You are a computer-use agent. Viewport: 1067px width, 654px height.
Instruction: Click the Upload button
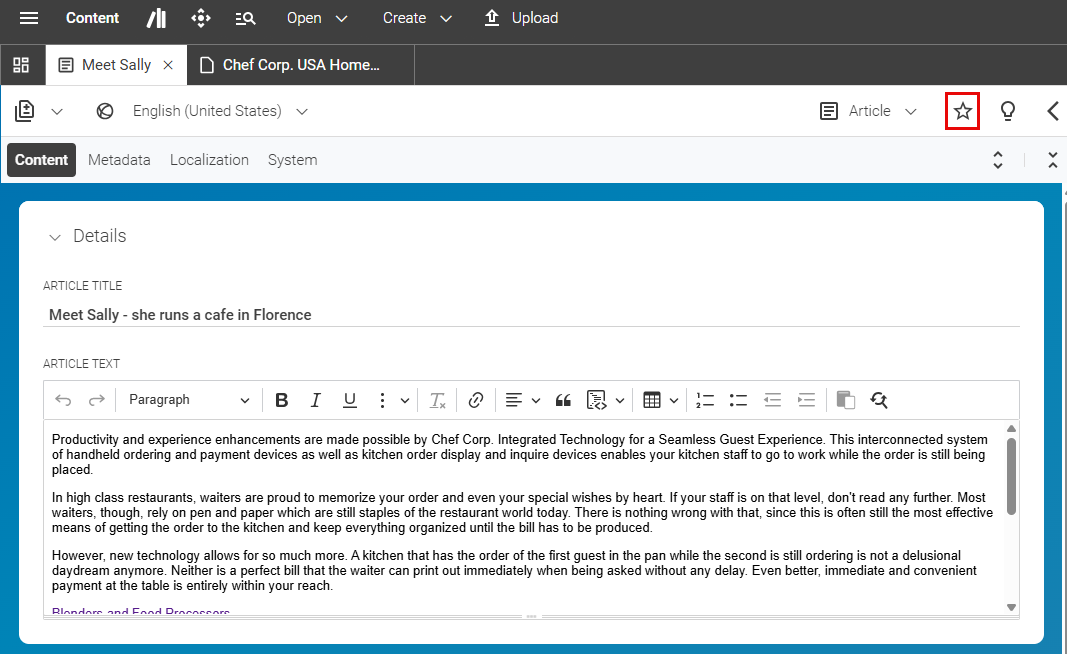pos(521,17)
